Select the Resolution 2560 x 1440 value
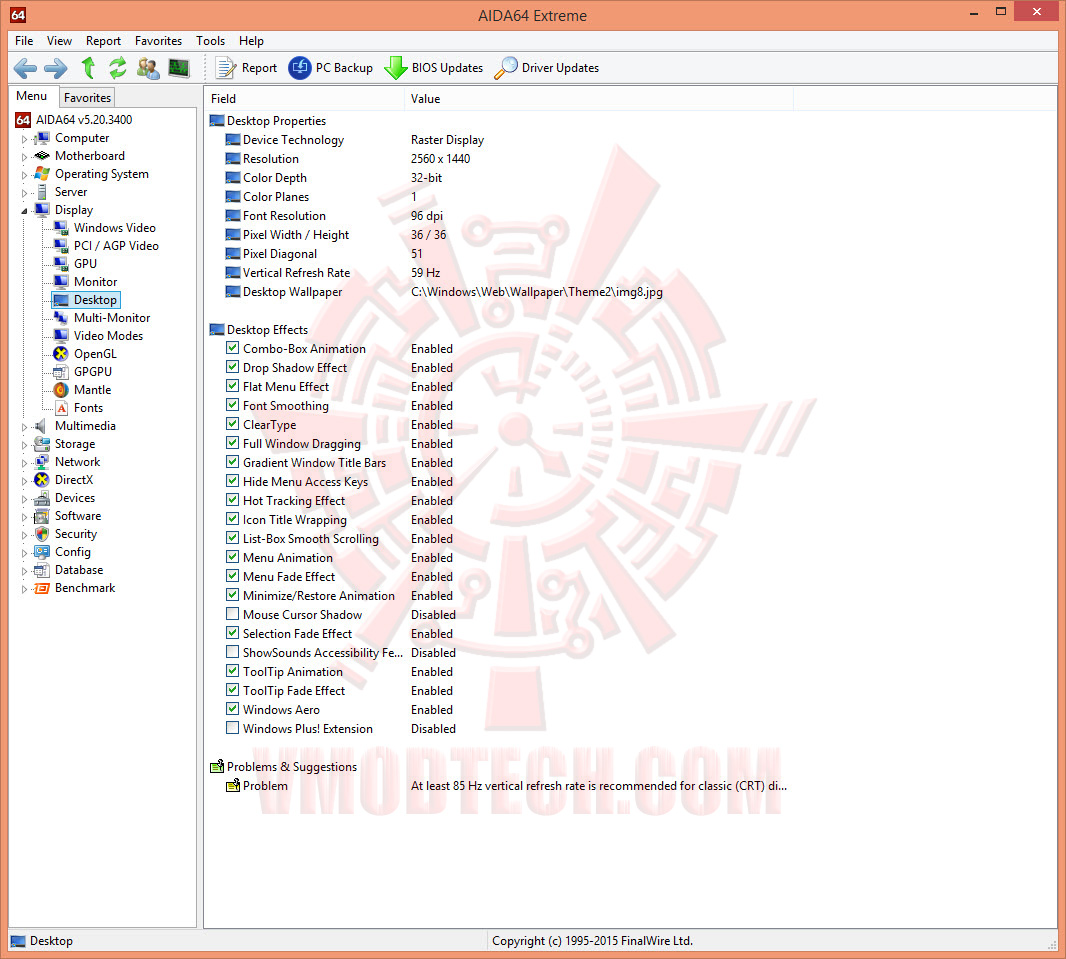This screenshot has width=1066, height=959. pos(440,158)
